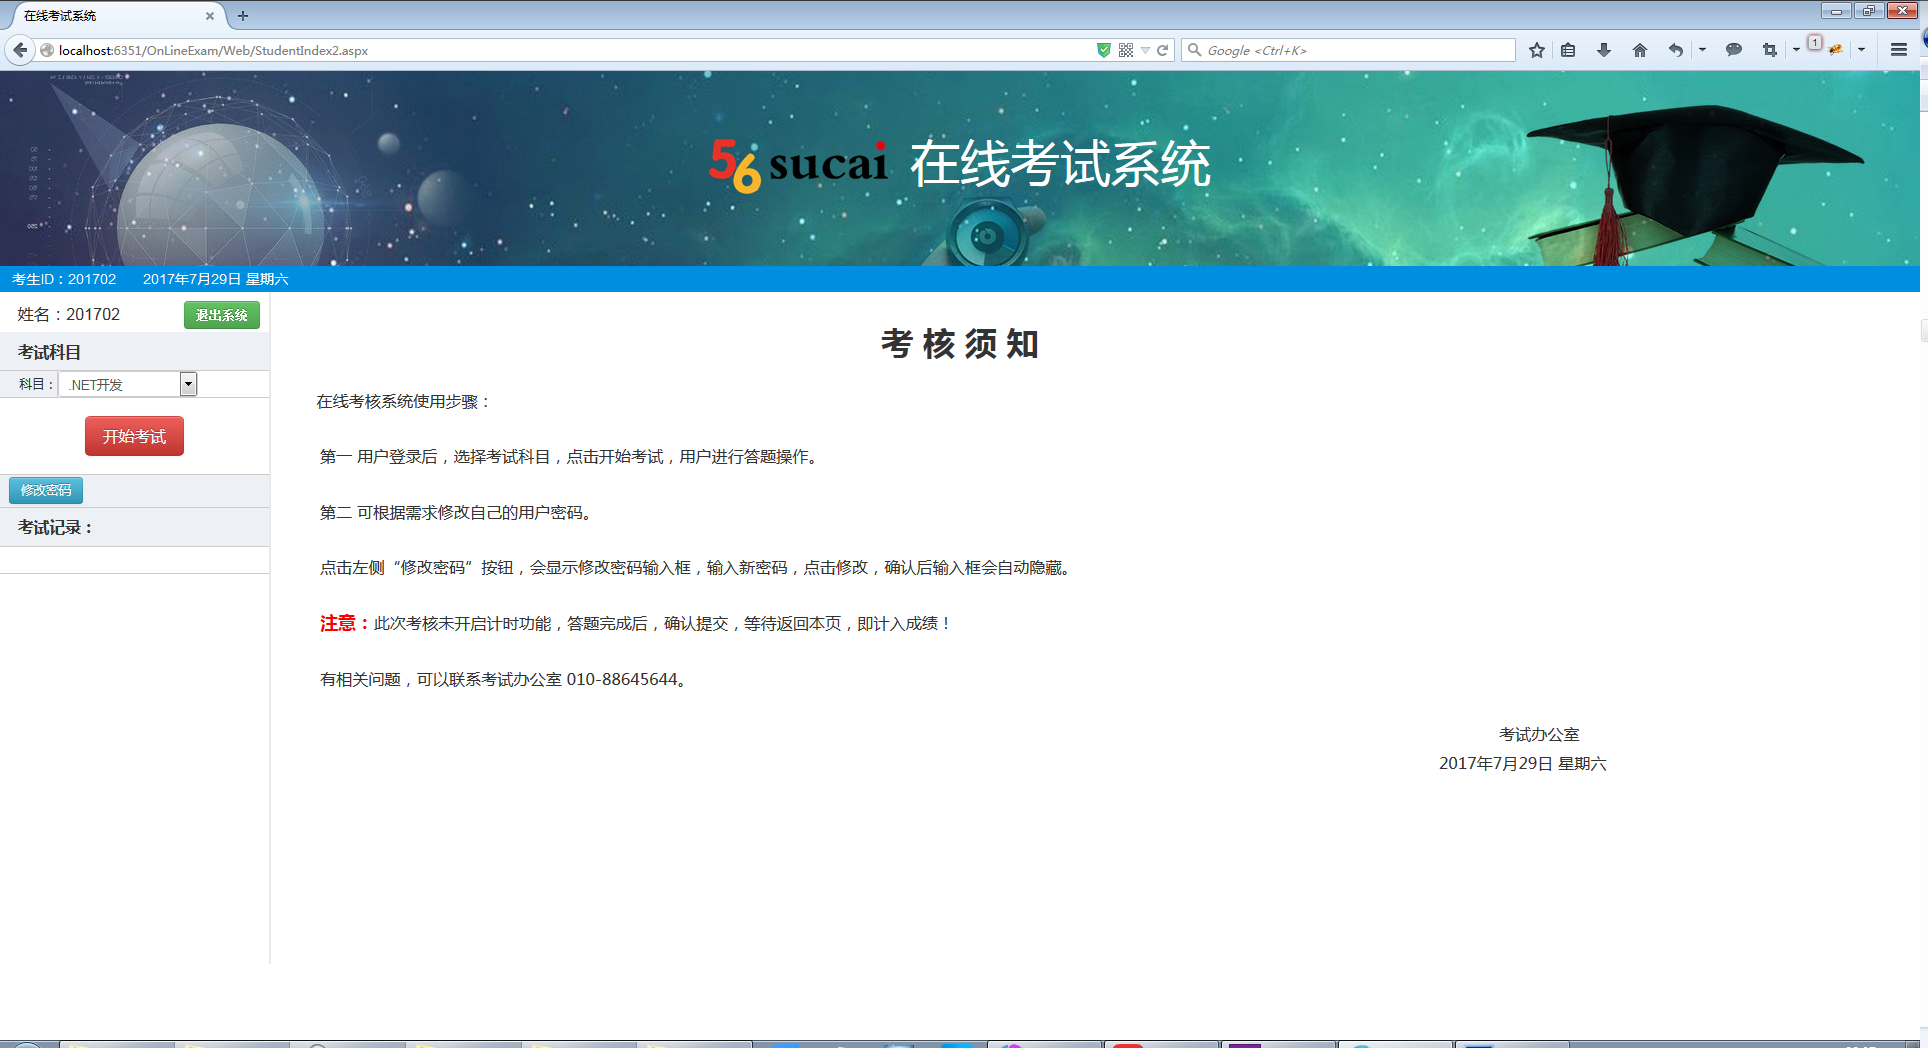Click the phone number 010-88645644 line
The width and height of the screenshot is (1928, 1048).
click(505, 679)
